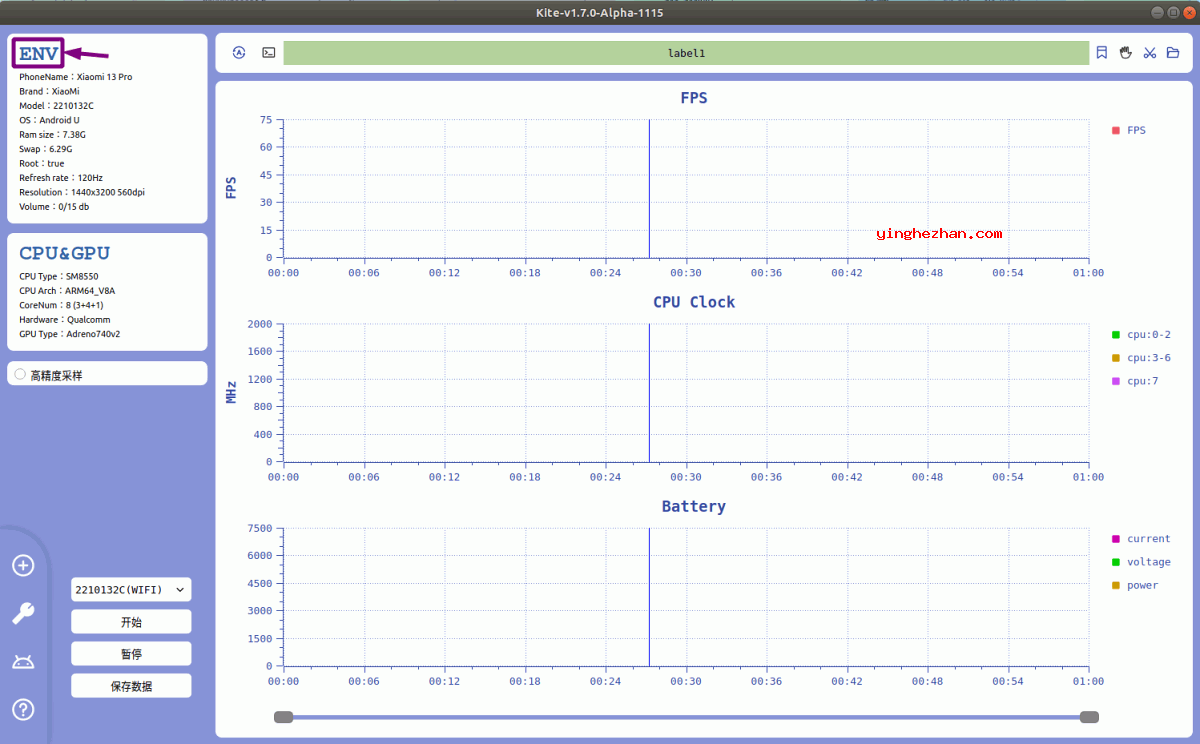The height and width of the screenshot is (744, 1200).
Task: Click the FPS chart title
Action: pos(694,98)
